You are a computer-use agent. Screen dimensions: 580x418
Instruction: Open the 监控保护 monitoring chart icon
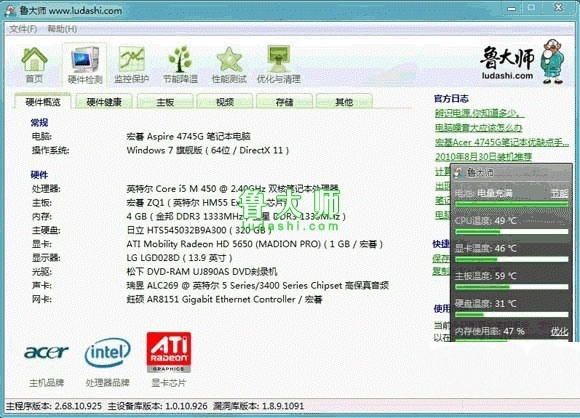click(x=131, y=65)
